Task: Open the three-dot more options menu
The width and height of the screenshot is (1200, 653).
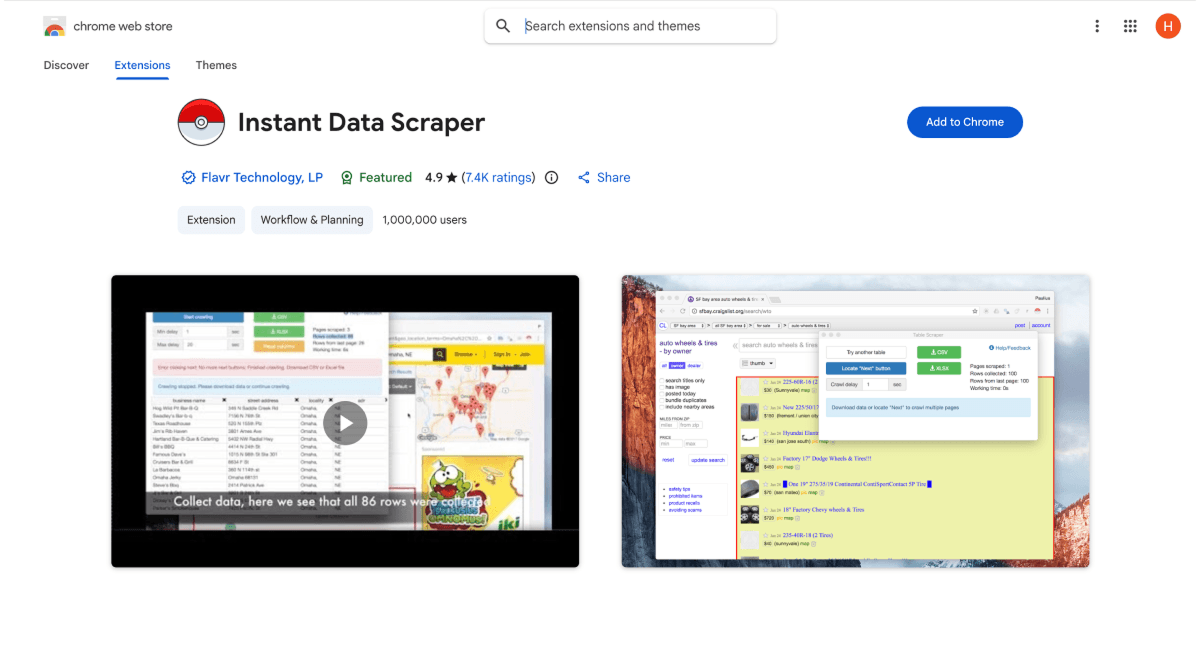Action: coord(1097,26)
